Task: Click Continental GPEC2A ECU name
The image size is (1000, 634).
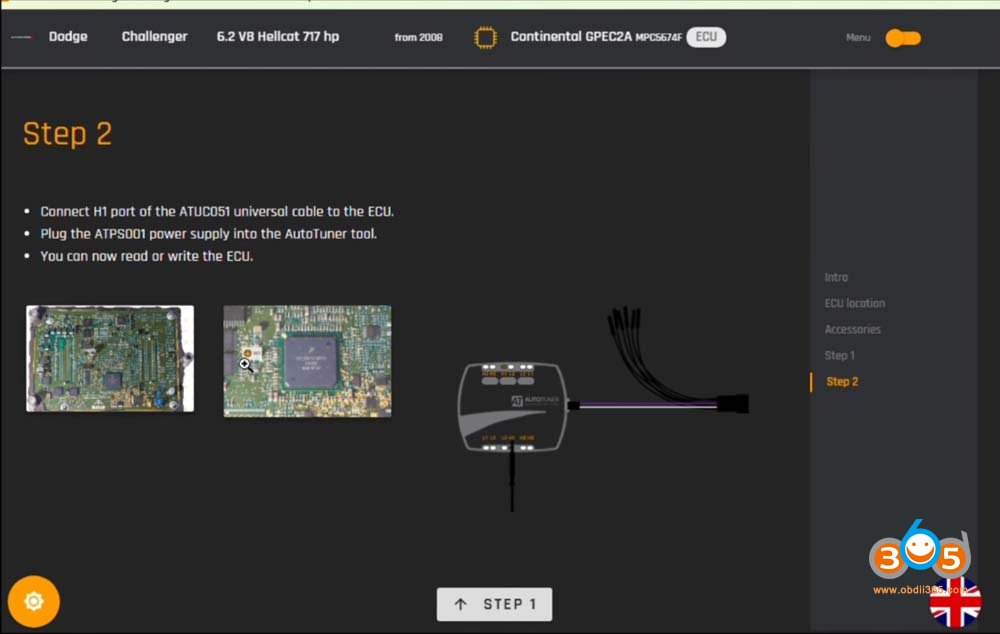Action: (x=571, y=36)
